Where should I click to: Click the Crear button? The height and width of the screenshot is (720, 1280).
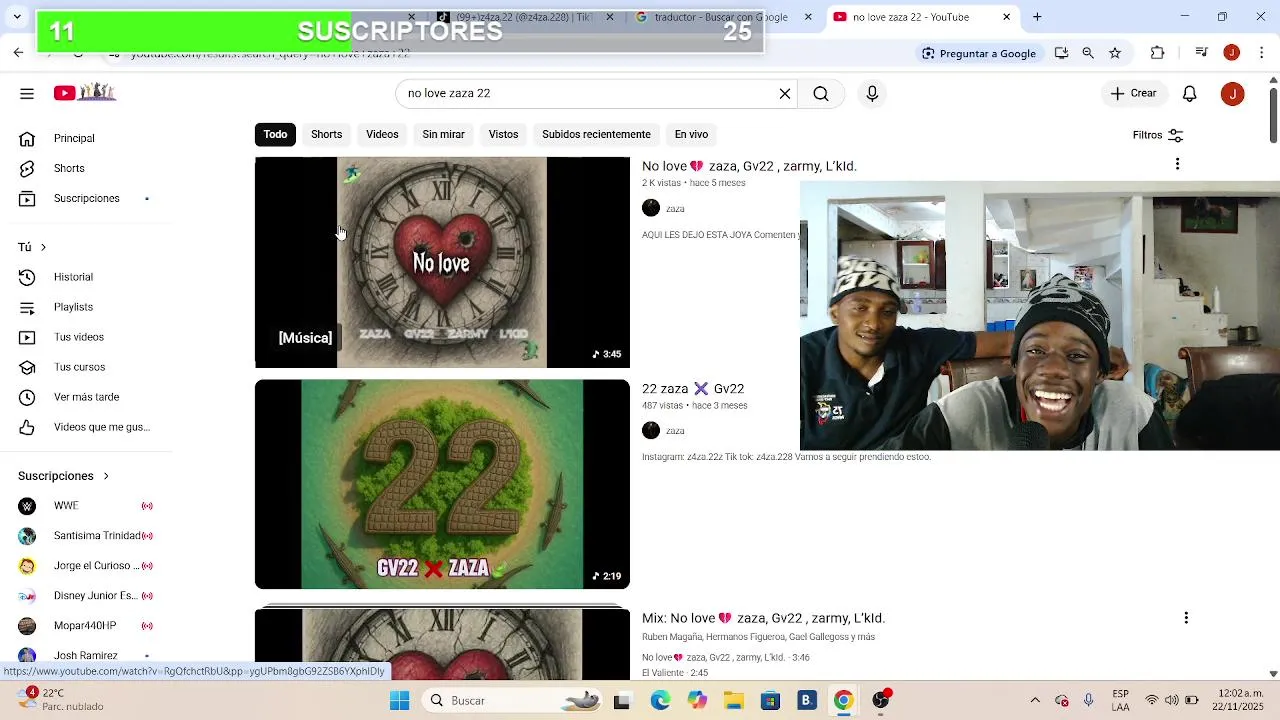point(1133,93)
